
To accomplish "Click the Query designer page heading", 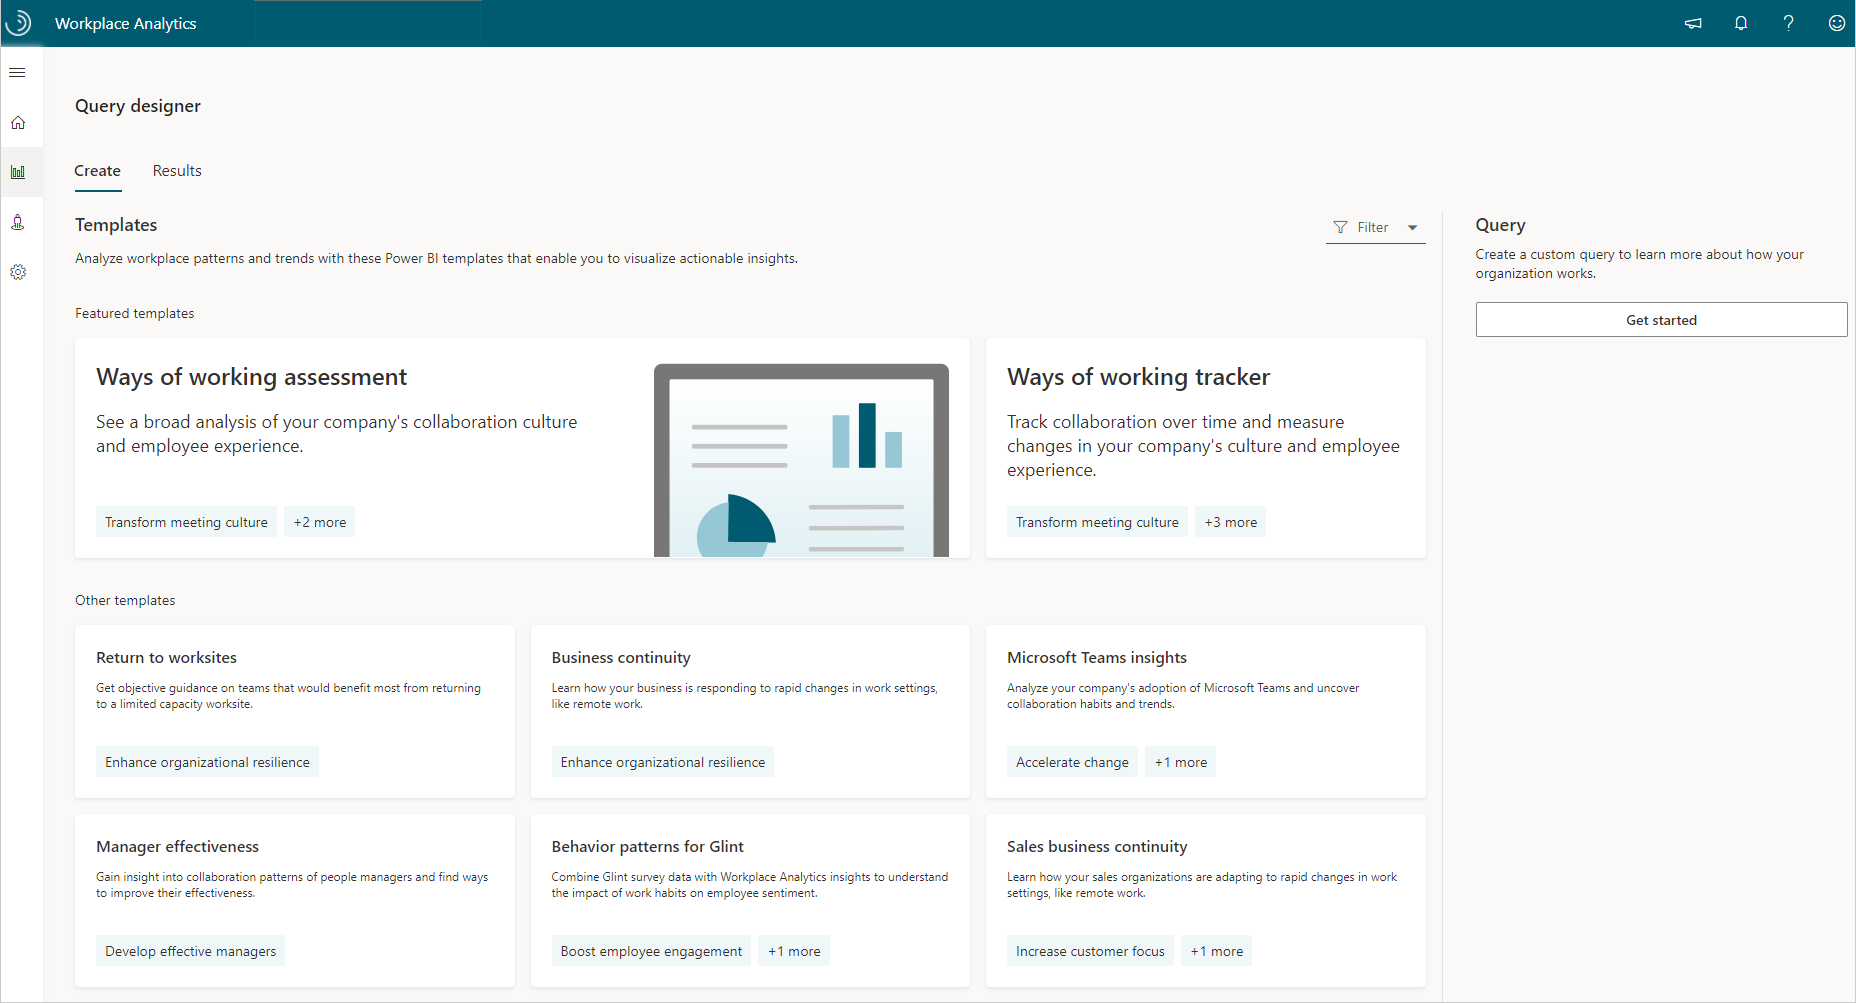I will (138, 106).
